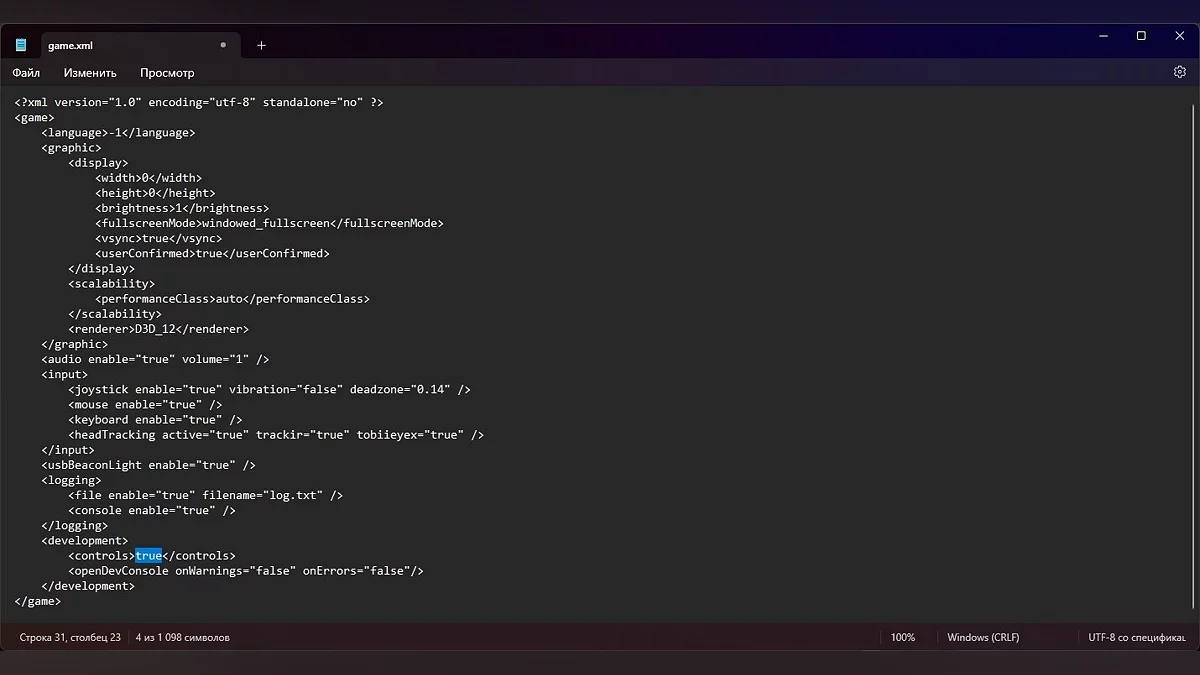Image resolution: width=1200 pixels, height=675 pixels.
Task: Click the closing /development tag
Action: coord(88,586)
